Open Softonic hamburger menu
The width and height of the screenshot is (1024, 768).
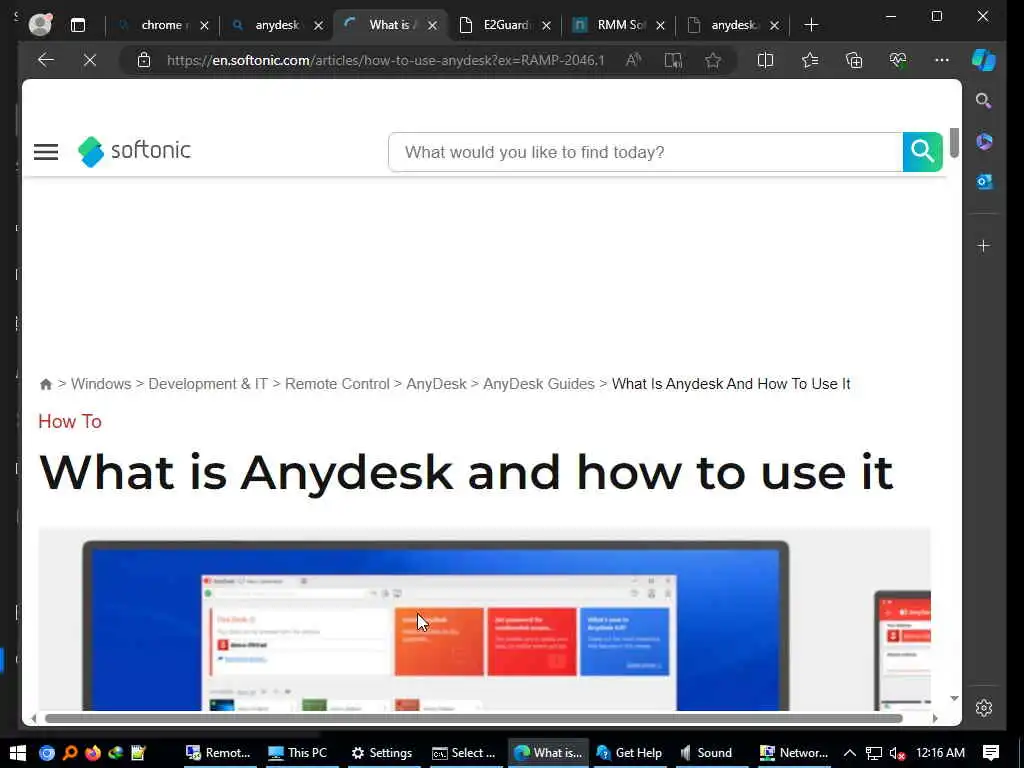[x=46, y=152]
